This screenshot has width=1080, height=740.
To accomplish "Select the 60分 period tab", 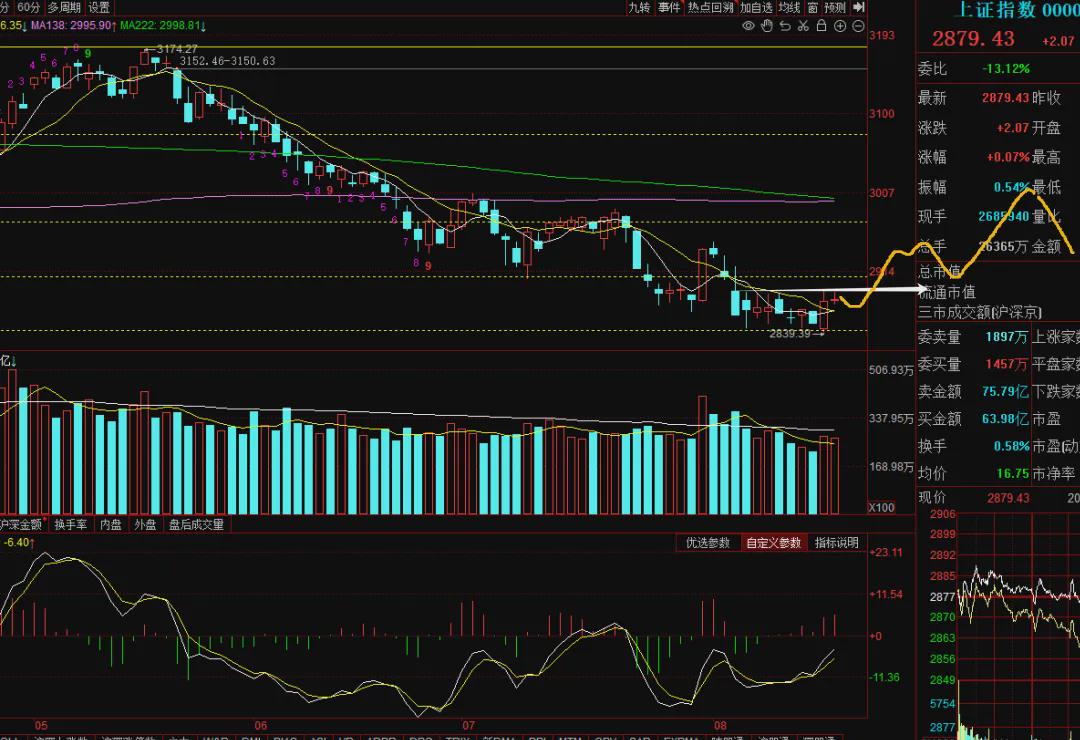I will tap(29, 7).
